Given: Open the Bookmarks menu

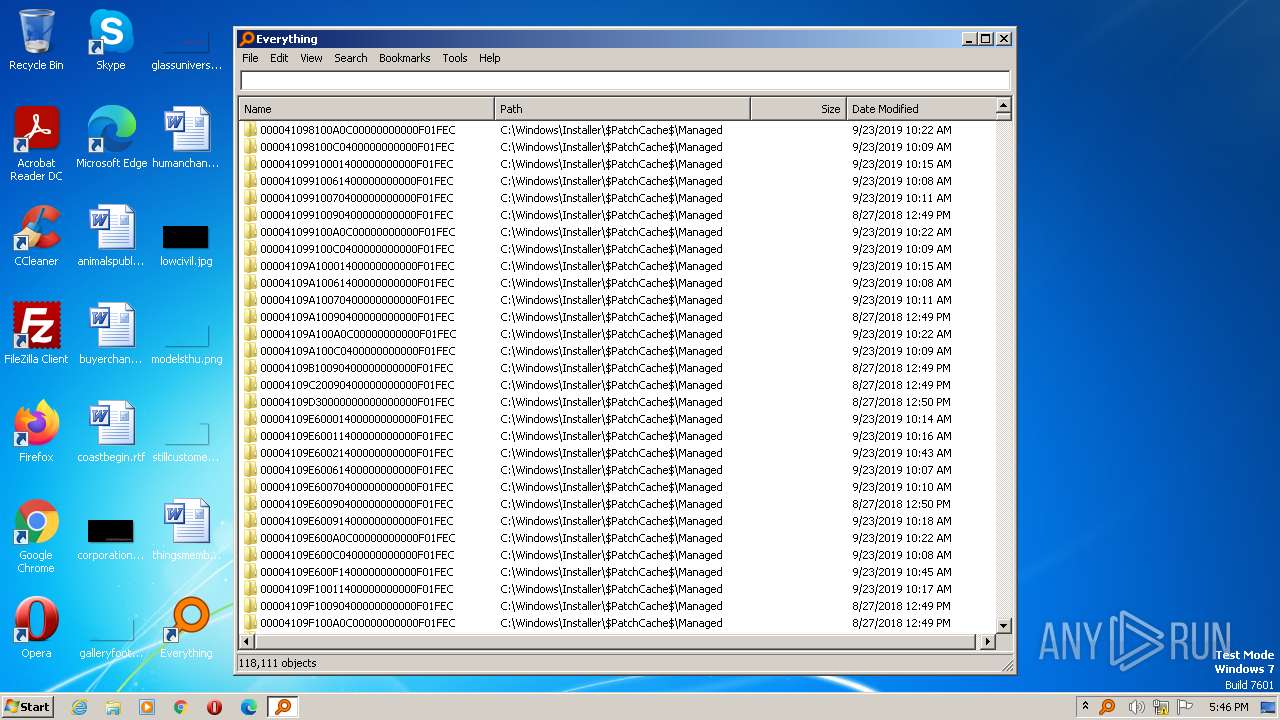Looking at the screenshot, I should 404,58.
